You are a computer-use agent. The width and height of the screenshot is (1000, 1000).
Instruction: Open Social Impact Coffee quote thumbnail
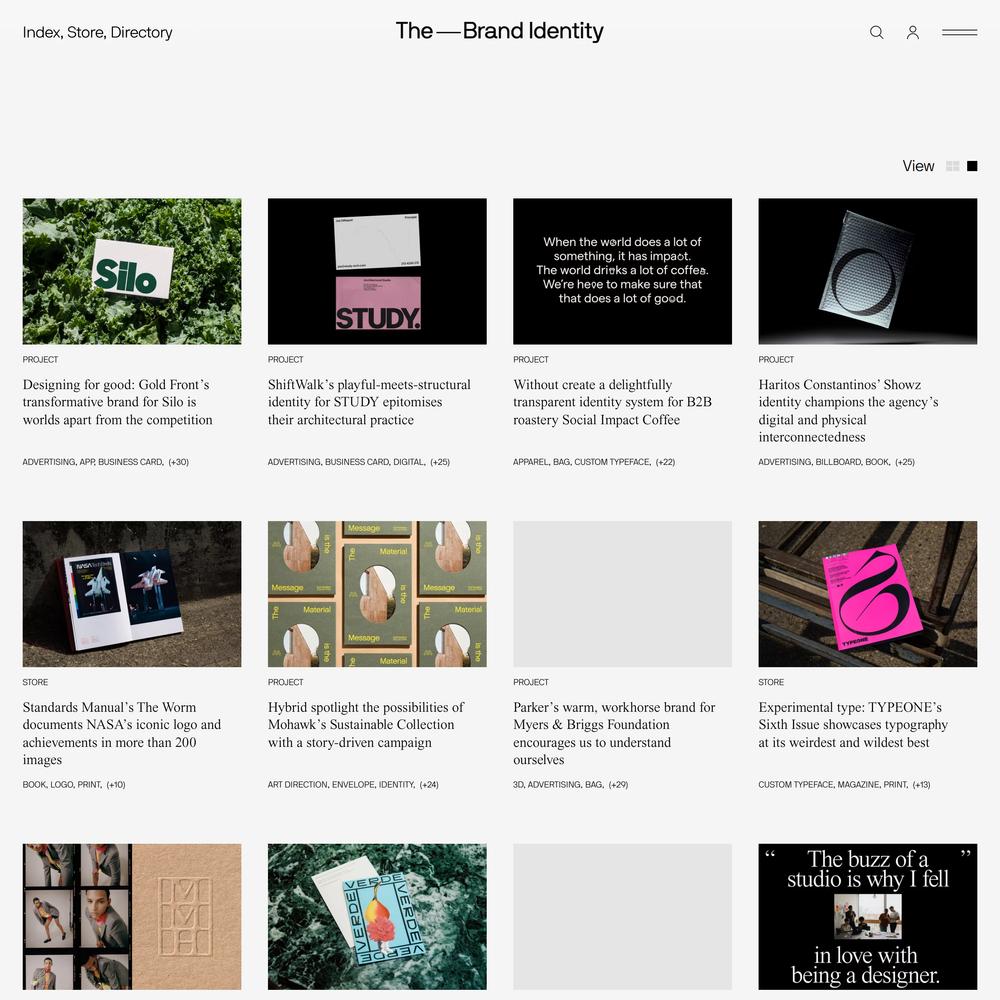(x=622, y=271)
